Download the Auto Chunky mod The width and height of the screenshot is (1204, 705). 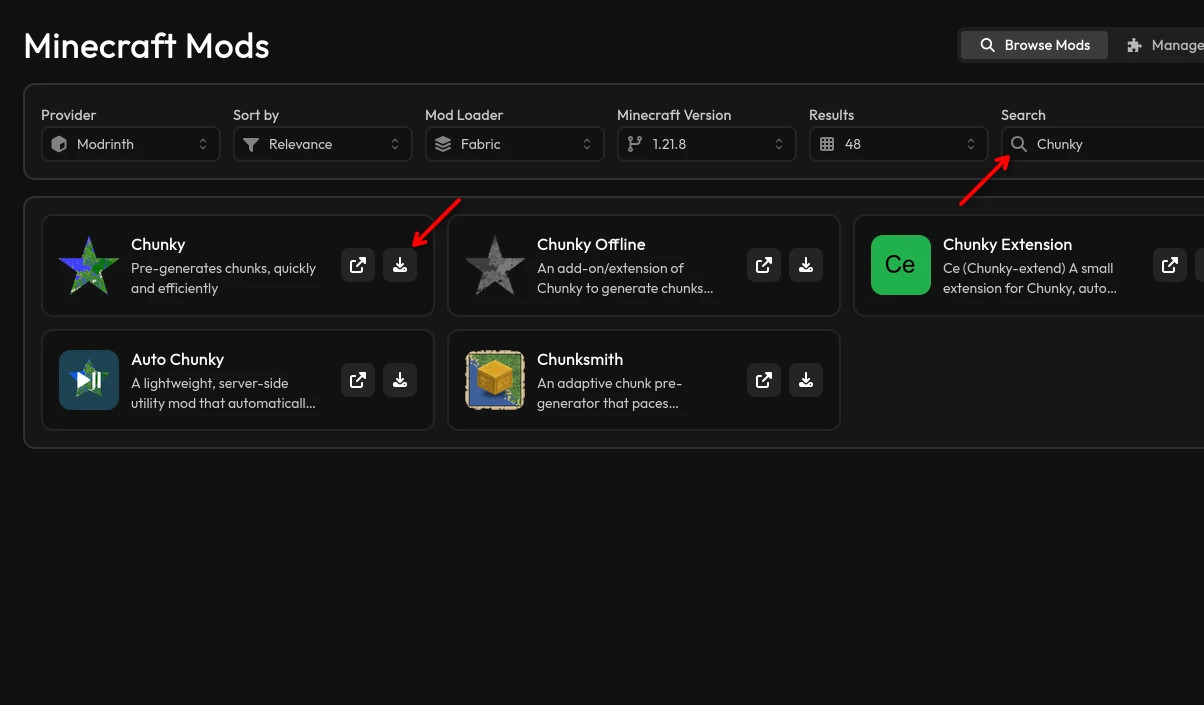(x=400, y=380)
